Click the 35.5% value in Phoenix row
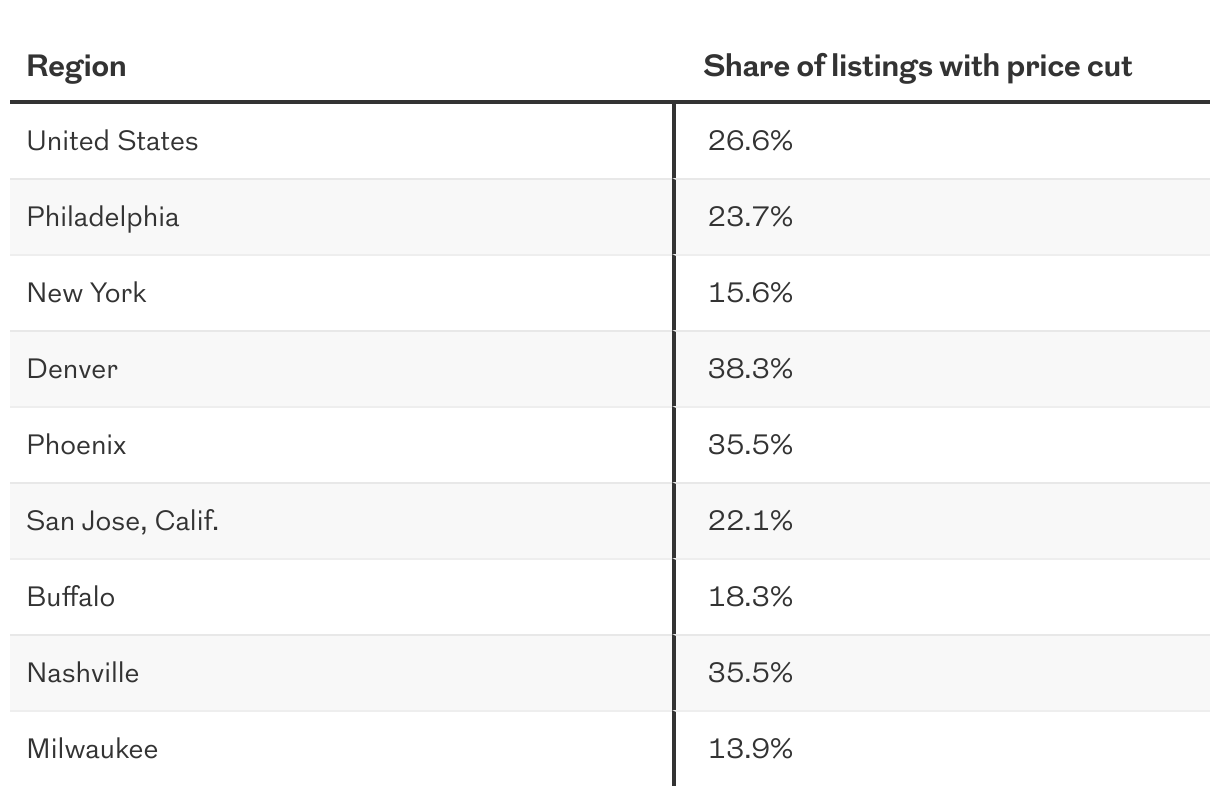The width and height of the screenshot is (1220, 796). pyautogui.click(x=750, y=445)
